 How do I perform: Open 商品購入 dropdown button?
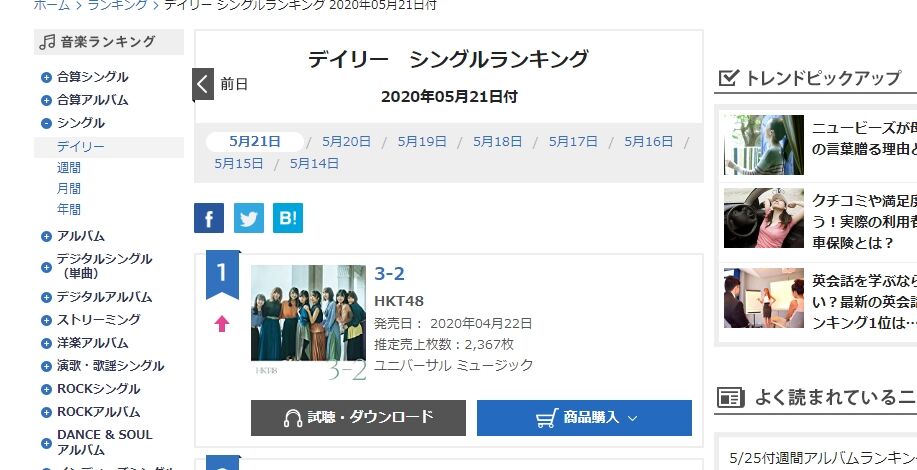click(x=584, y=418)
